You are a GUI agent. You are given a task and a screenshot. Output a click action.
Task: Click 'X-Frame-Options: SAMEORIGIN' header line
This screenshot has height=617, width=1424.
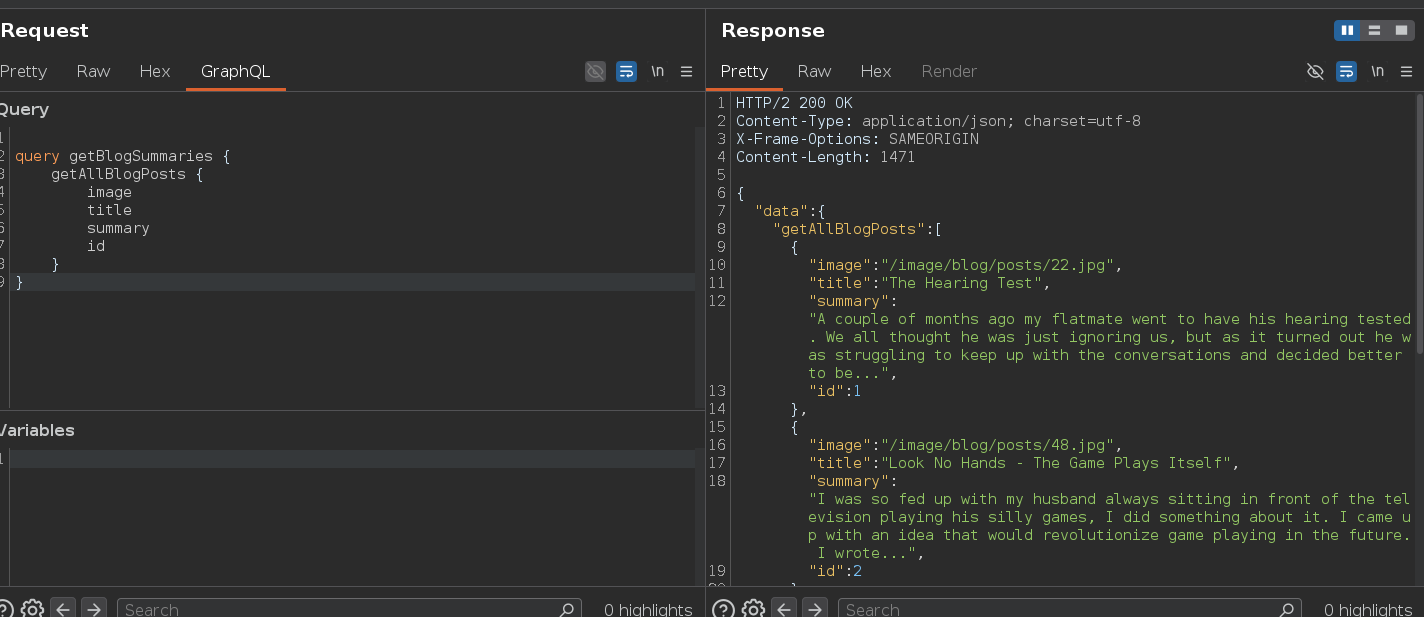857,139
